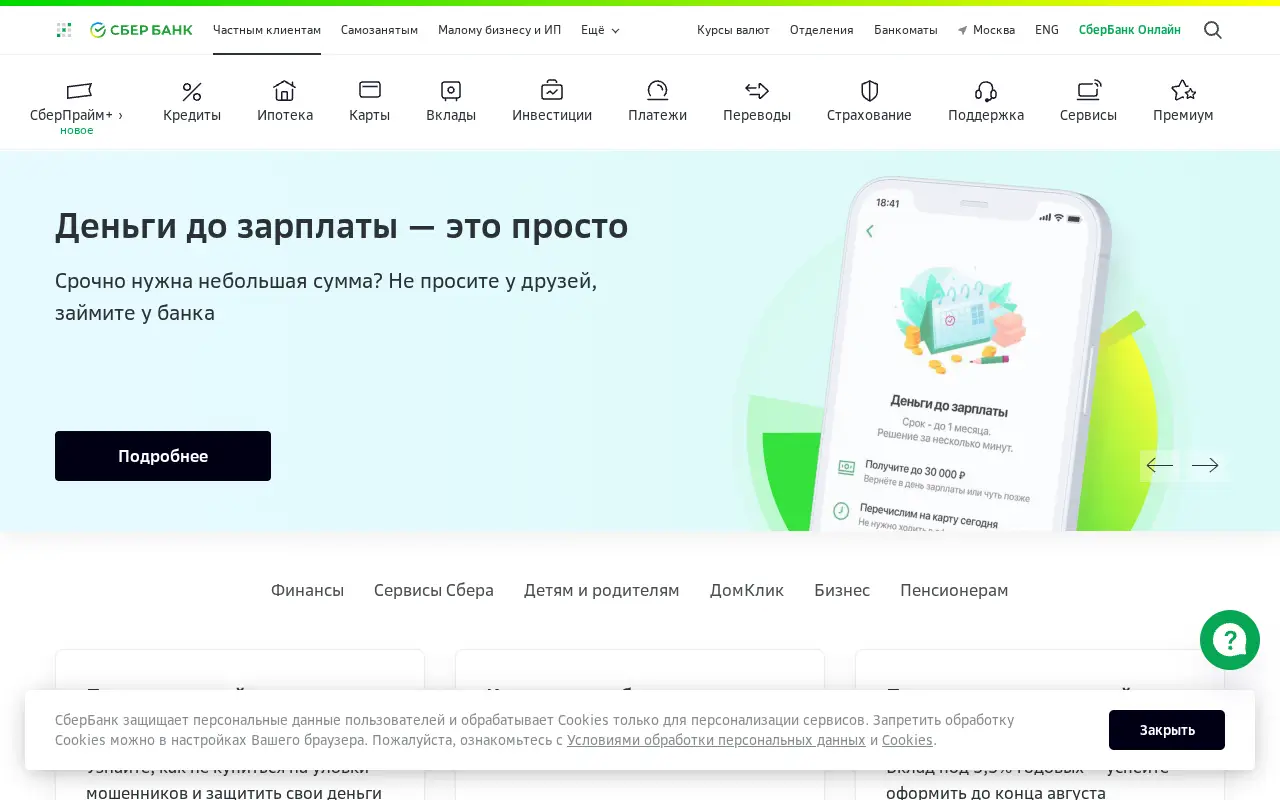1280x800 pixels.
Task: Open Вклады safe icon
Action: [x=451, y=91]
